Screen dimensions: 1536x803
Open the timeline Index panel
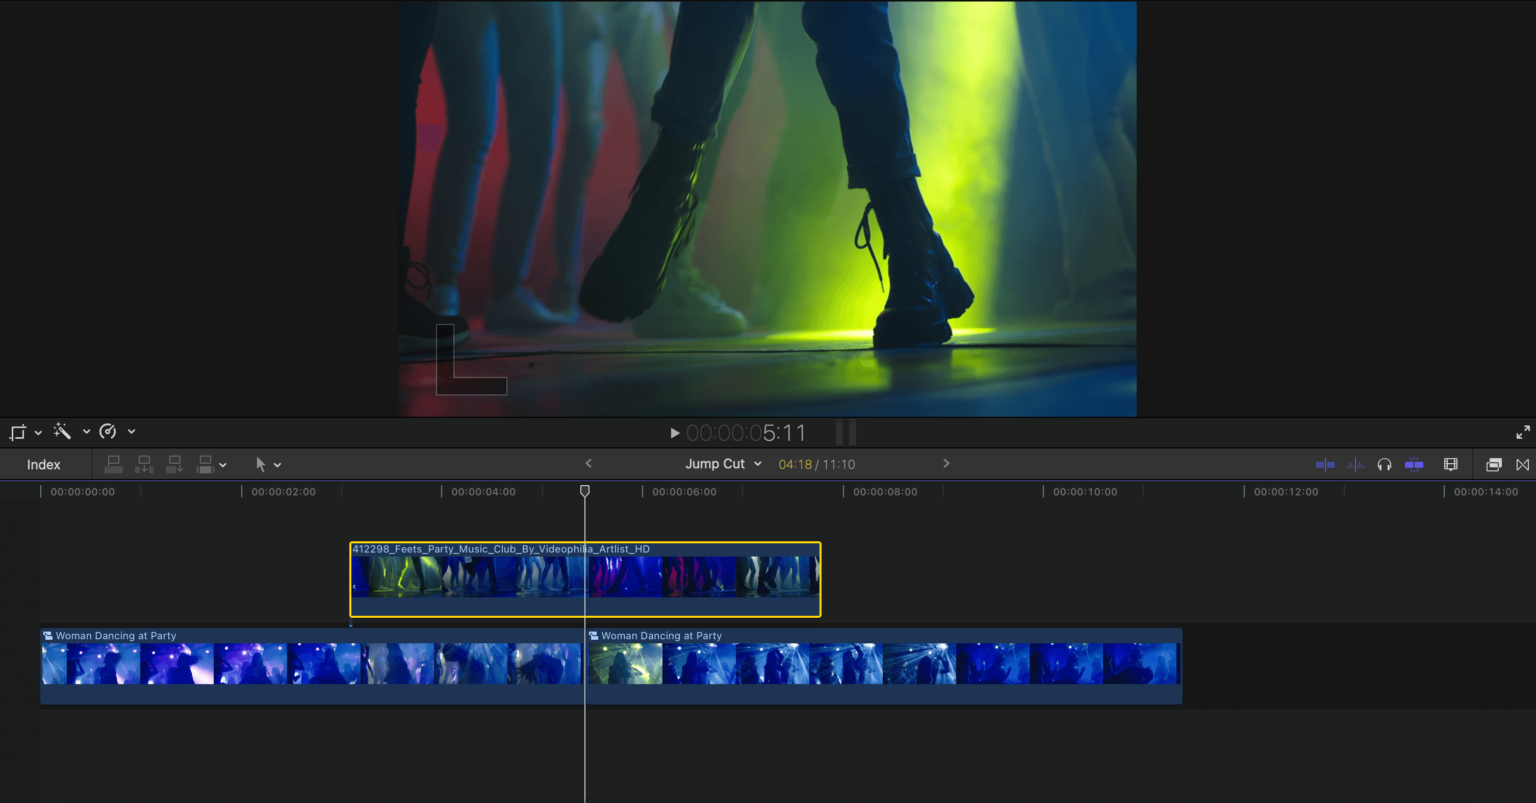[44, 464]
